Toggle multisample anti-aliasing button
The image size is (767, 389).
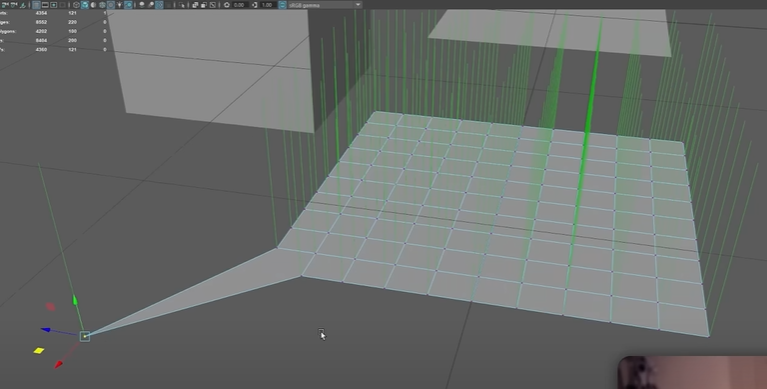[x=159, y=5]
